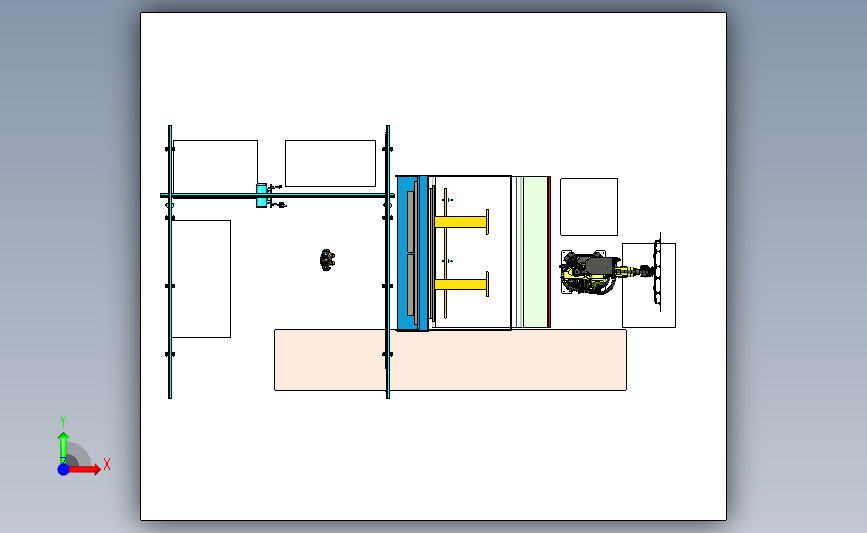The image size is (867, 533).
Task: Select the thin red strip beside green panel
Action: (x=549, y=252)
